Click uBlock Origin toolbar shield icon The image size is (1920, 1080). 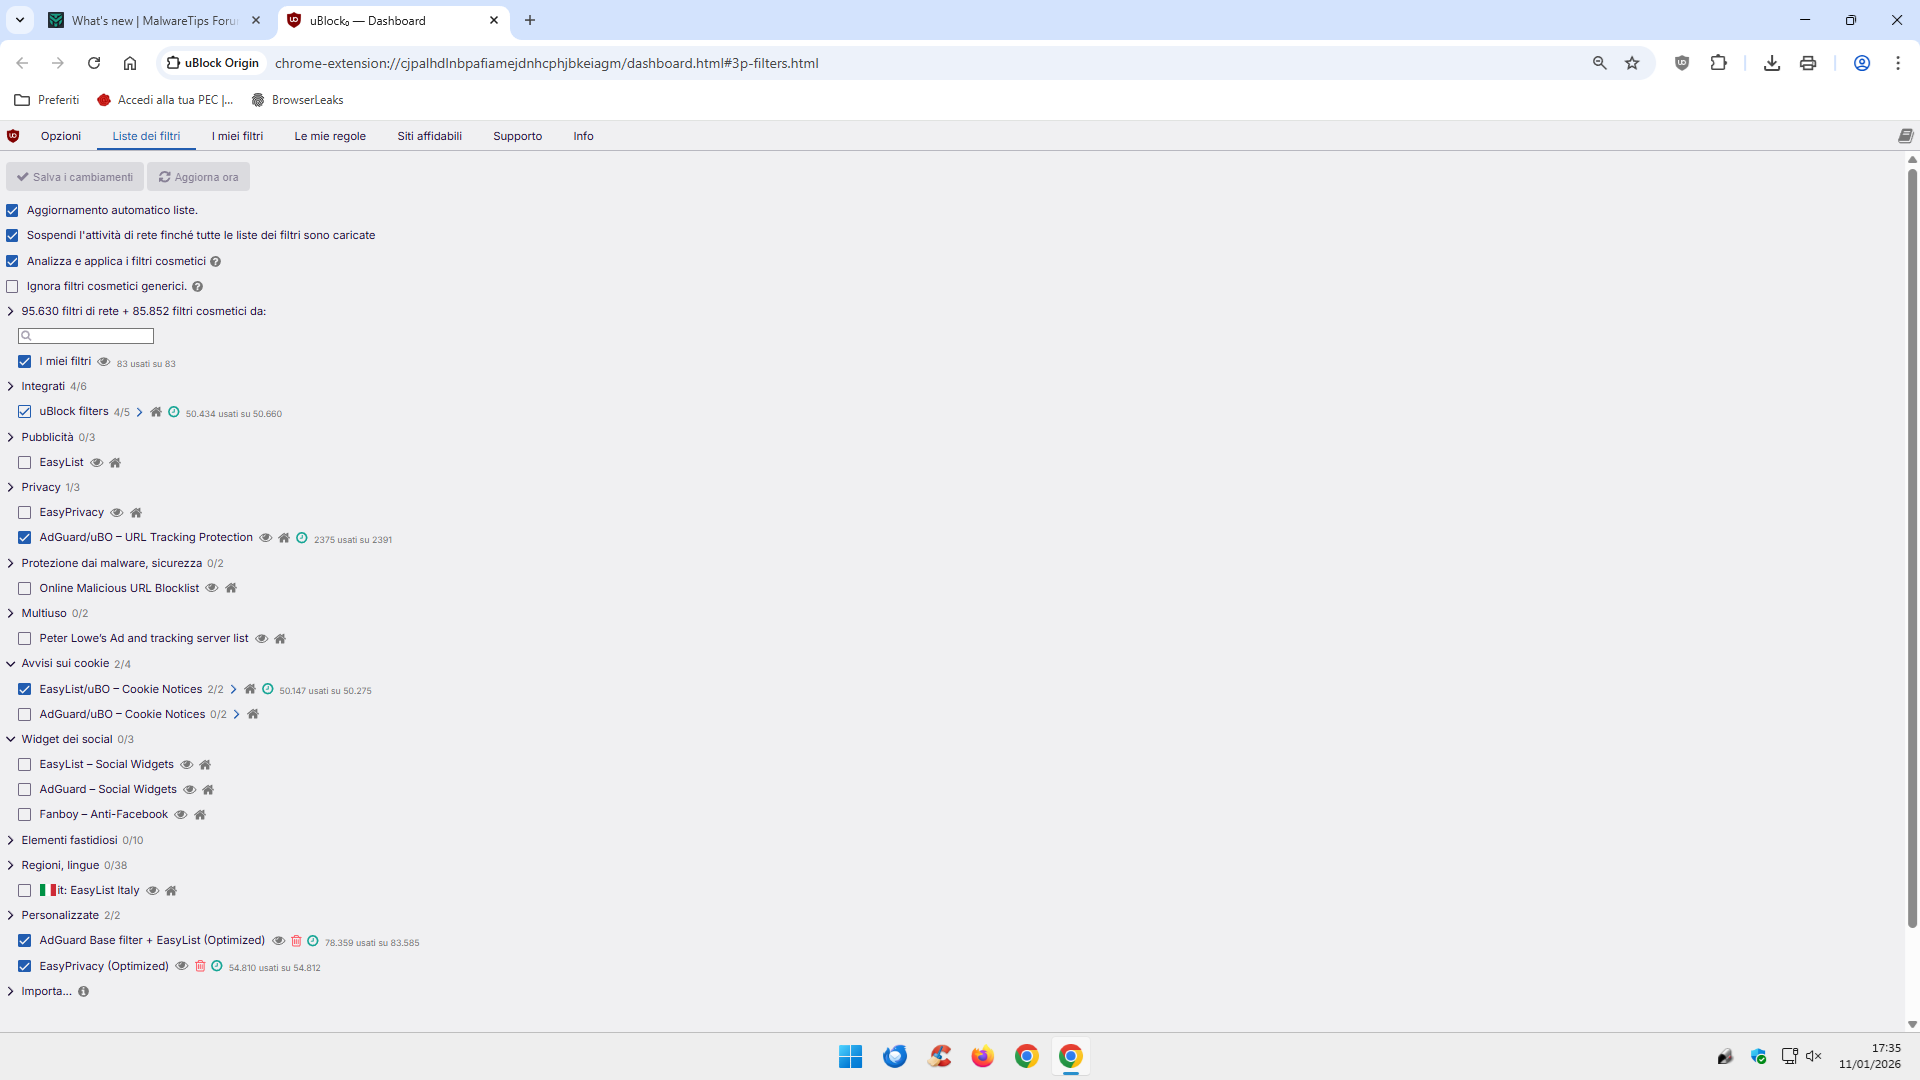point(1682,63)
